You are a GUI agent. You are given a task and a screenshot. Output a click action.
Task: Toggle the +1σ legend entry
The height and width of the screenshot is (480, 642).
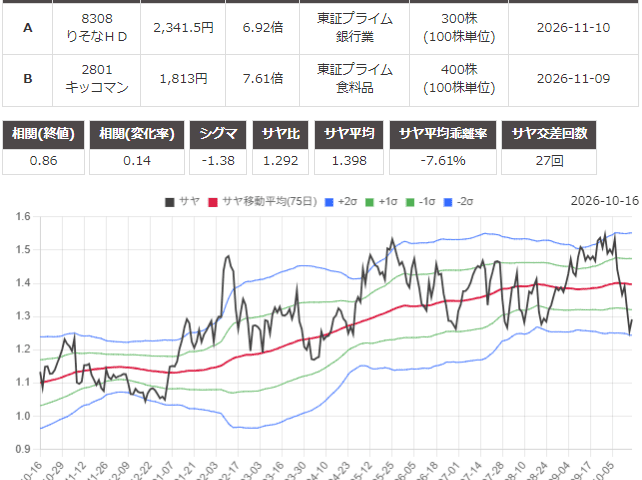click(x=381, y=202)
